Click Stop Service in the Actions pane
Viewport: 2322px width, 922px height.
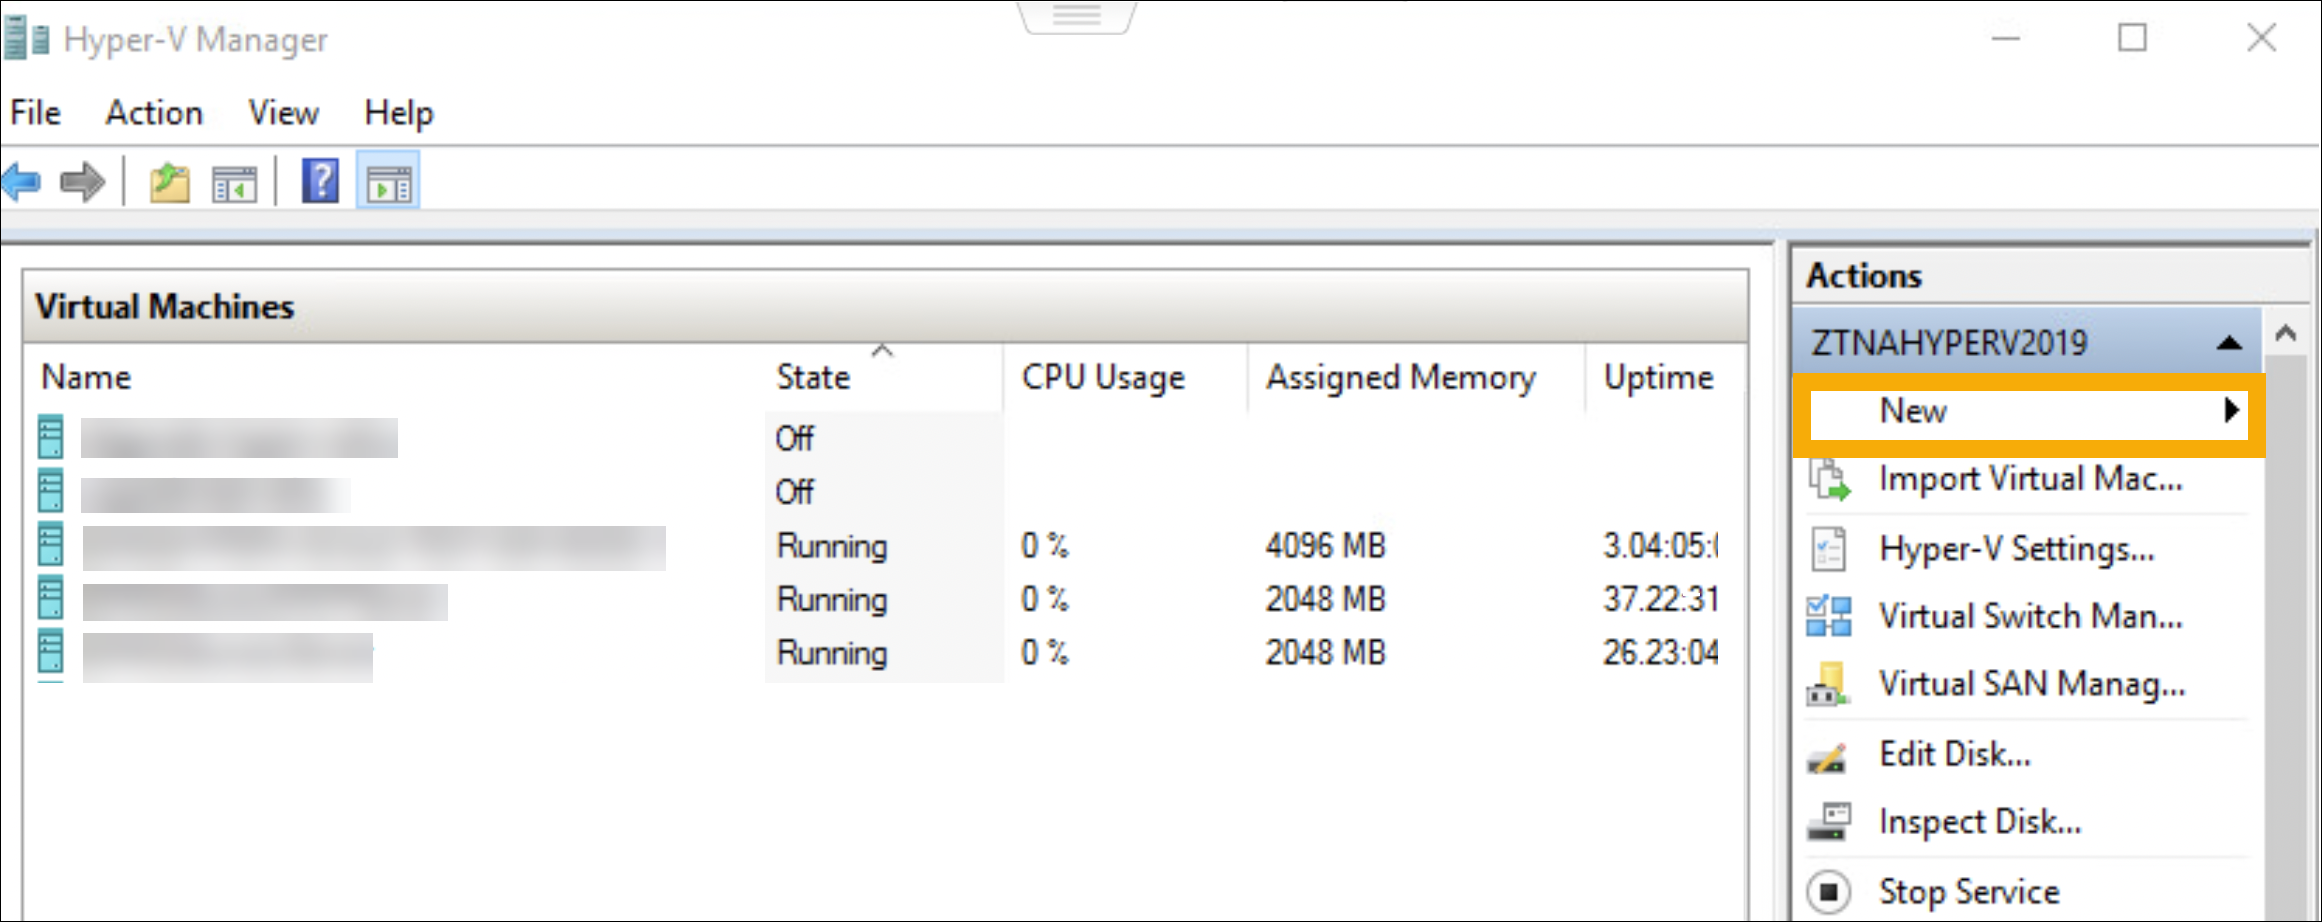click(x=1967, y=890)
